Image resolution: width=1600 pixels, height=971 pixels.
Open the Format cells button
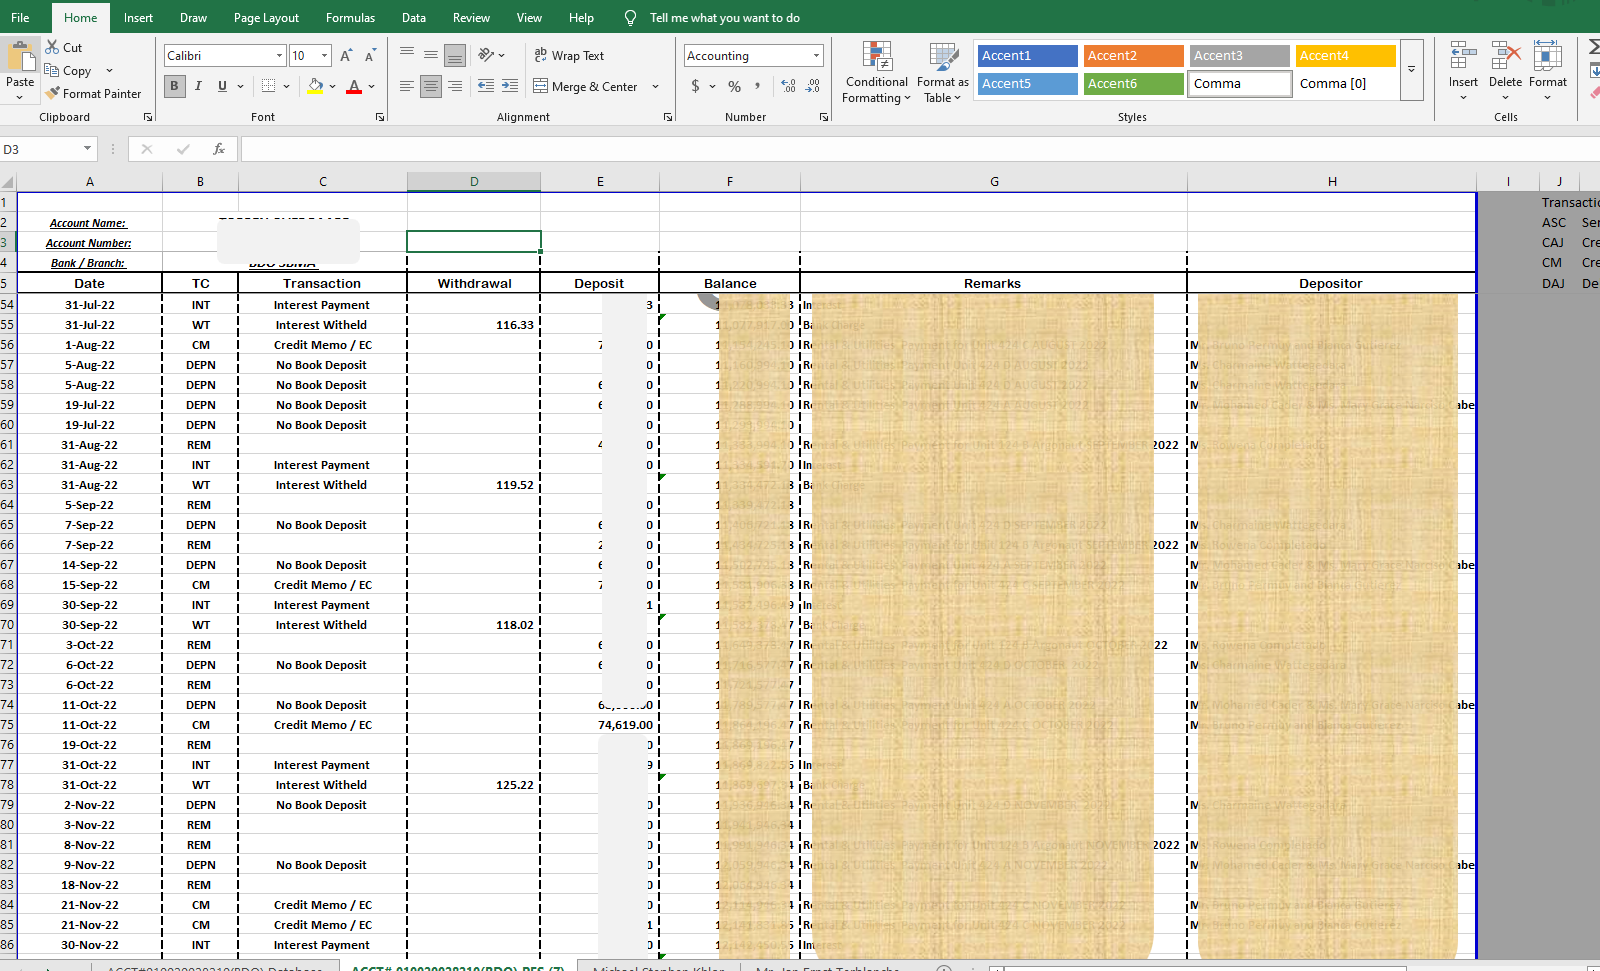(1547, 70)
